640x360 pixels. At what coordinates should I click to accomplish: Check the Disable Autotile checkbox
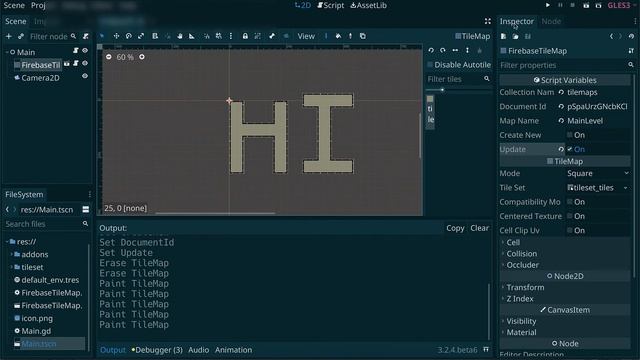tap(430, 65)
